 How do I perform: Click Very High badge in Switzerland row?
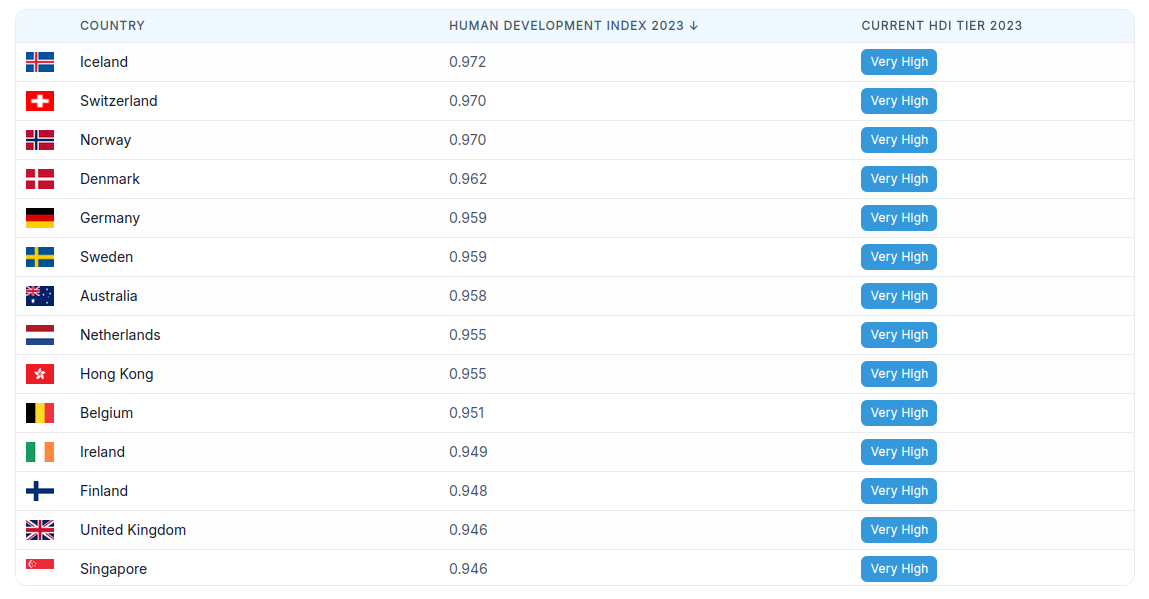[898, 101]
